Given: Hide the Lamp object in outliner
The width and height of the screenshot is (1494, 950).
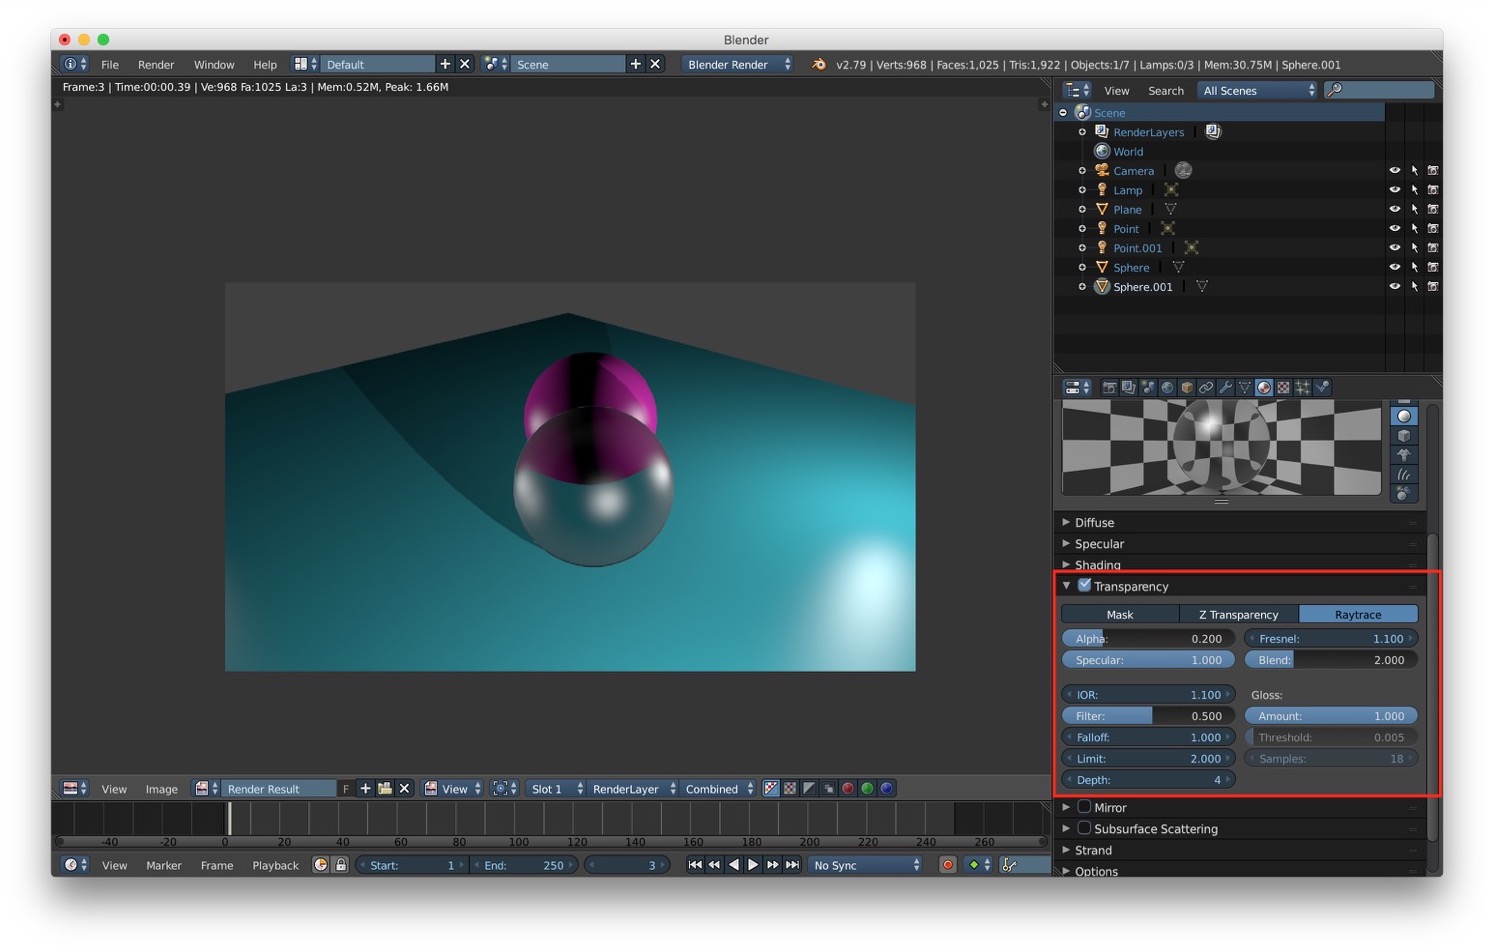Looking at the screenshot, I should [x=1394, y=190].
